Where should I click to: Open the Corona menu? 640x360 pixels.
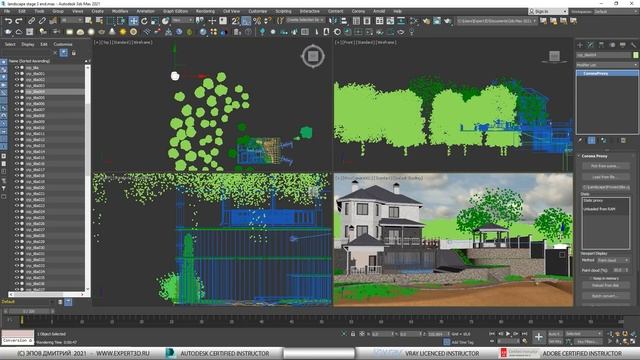pyautogui.click(x=358, y=11)
